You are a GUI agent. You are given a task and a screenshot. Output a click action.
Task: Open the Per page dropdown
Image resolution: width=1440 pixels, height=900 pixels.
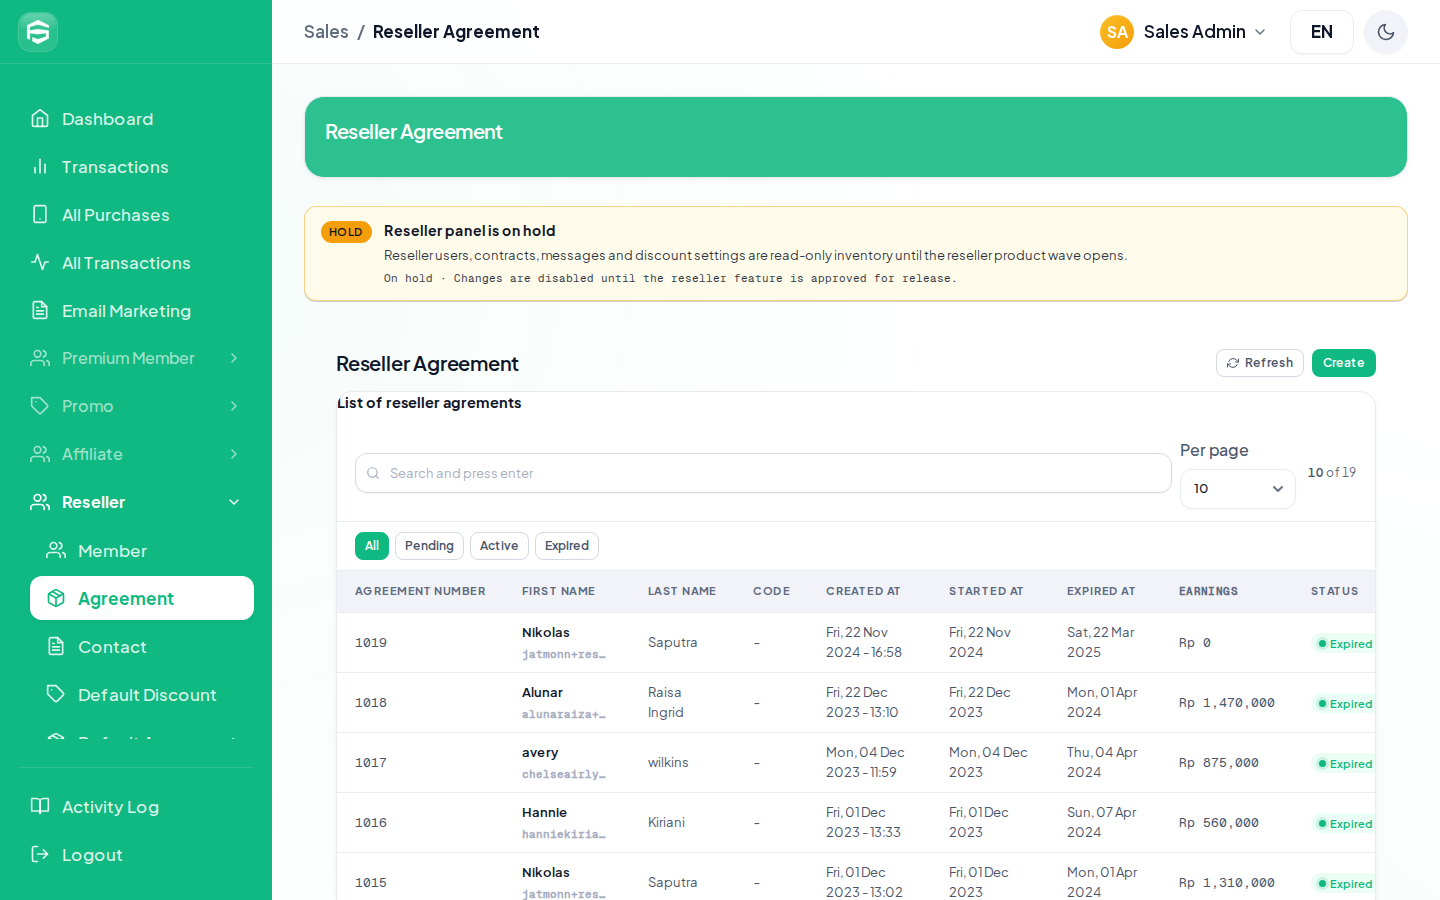[x=1238, y=489]
